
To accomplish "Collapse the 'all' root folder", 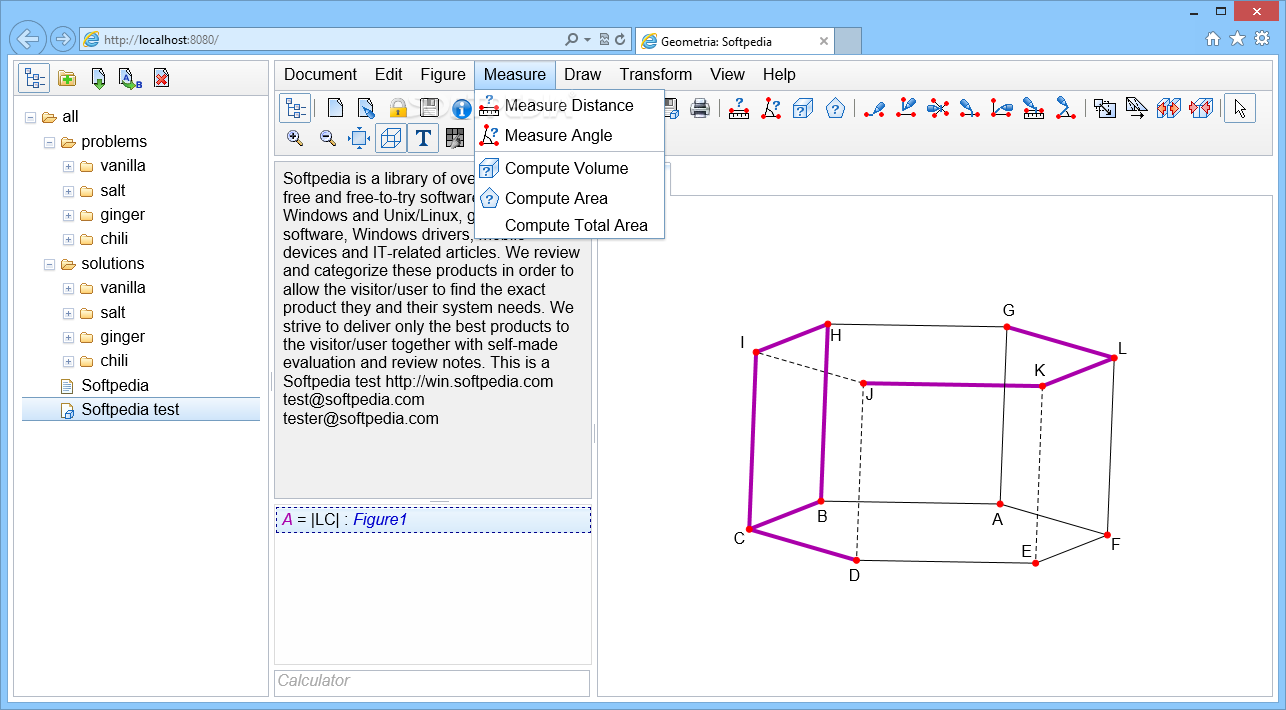I will point(30,117).
